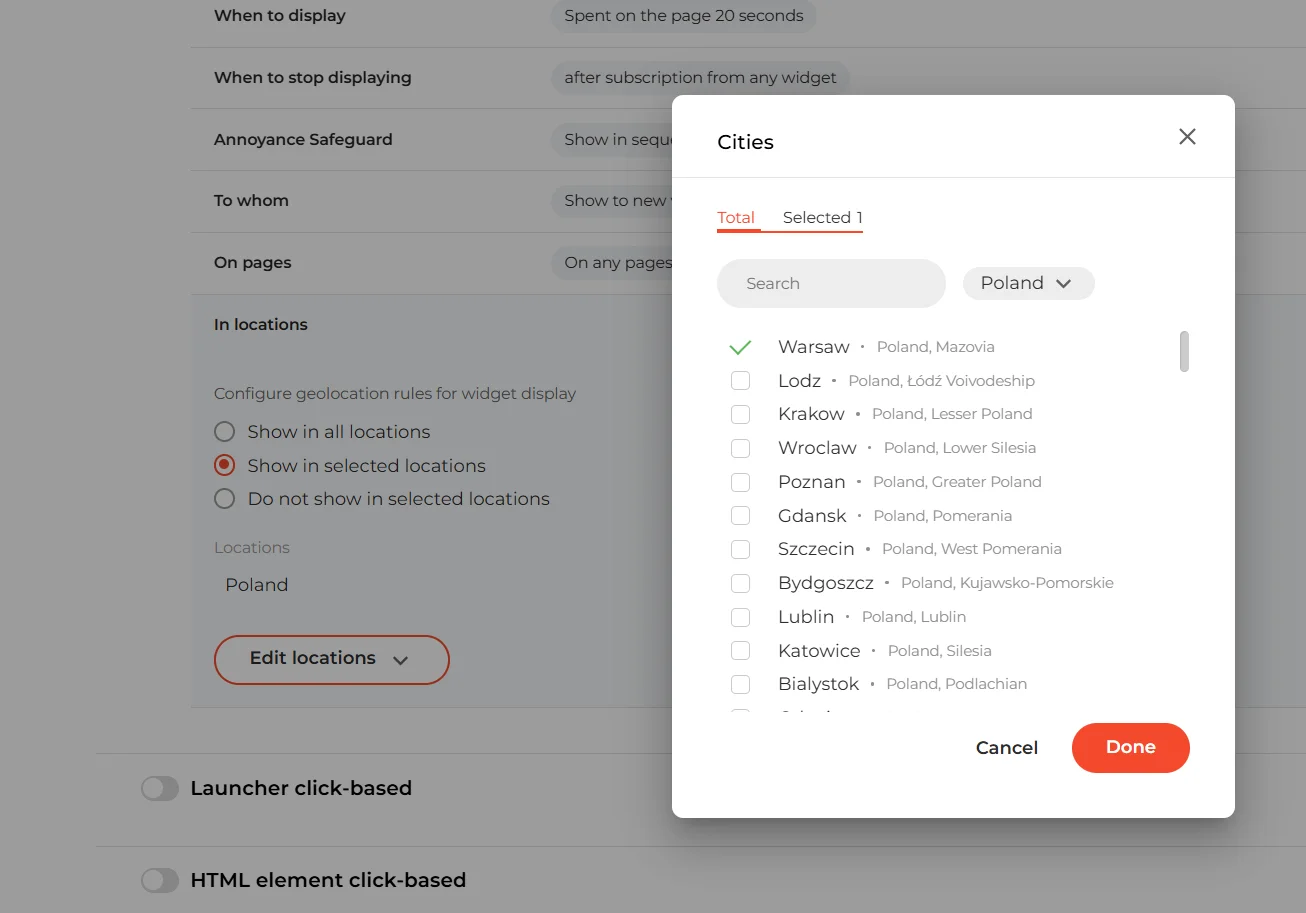Click the Done button
Screen dimensions: 1306x913
coord(1130,748)
